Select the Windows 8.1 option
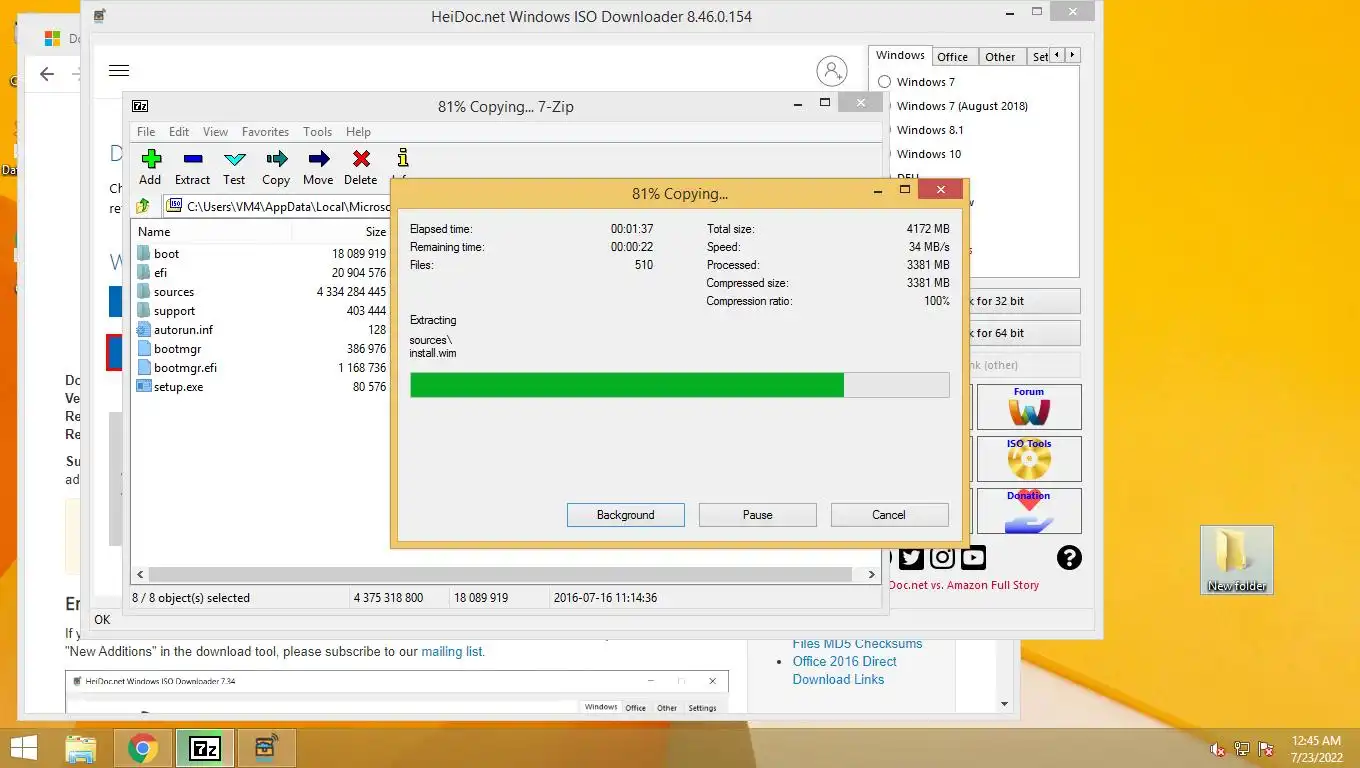This screenshot has width=1360, height=768. tap(930, 130)
